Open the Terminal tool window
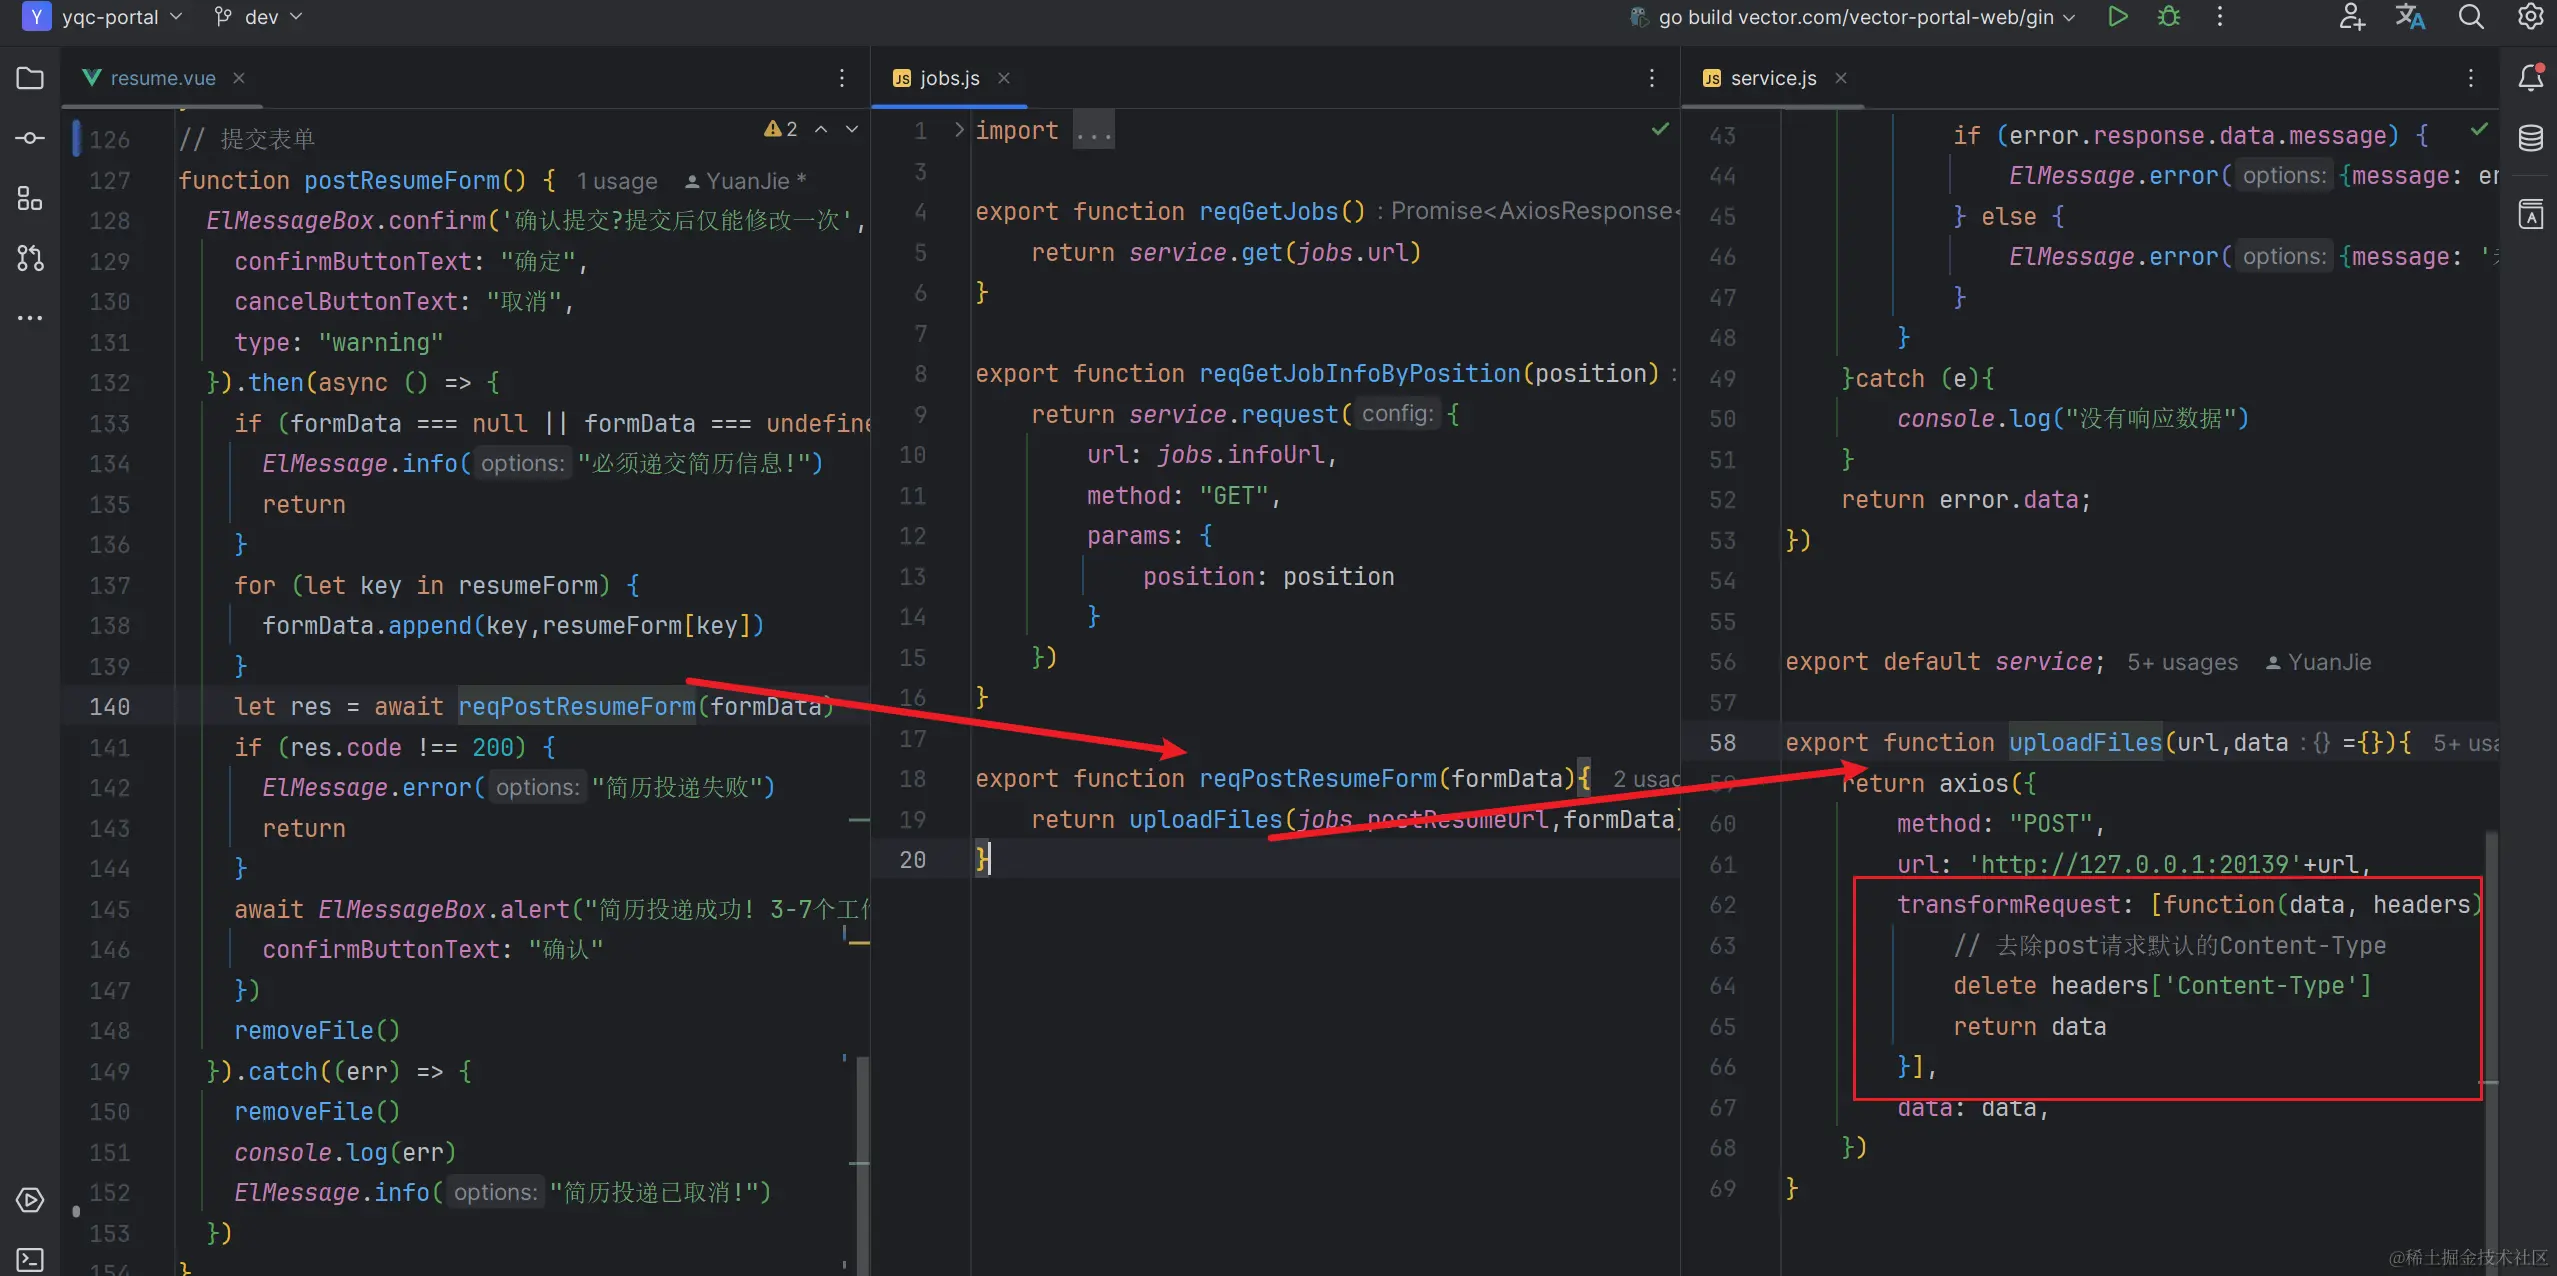 [30, 1260]
